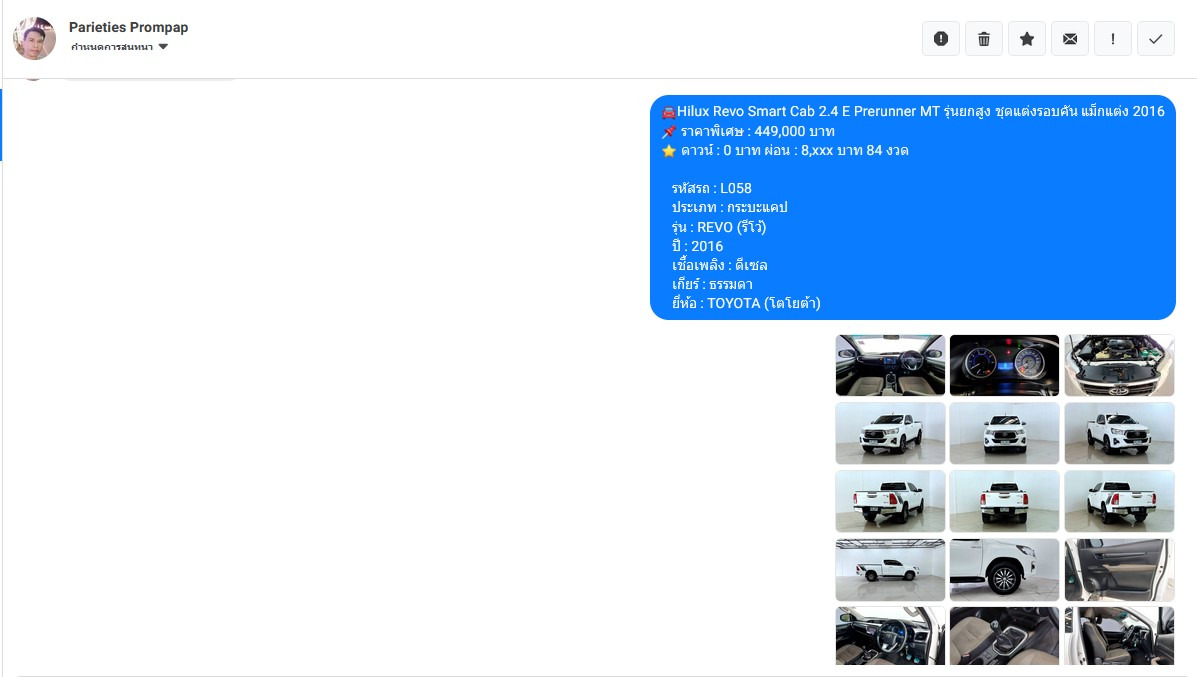Click the down payment line '0 บาท ผ่อน : 8,xxx'
The width and height of the screenshot is (1197, 677).
pyautogui.click(x=785, y=150)
